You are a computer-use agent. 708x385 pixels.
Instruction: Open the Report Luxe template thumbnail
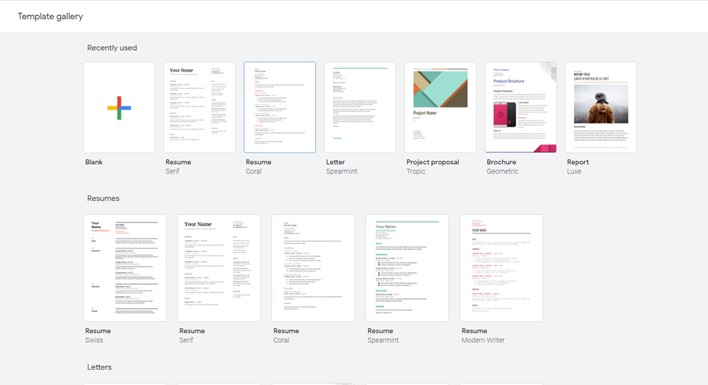[601, 107]
